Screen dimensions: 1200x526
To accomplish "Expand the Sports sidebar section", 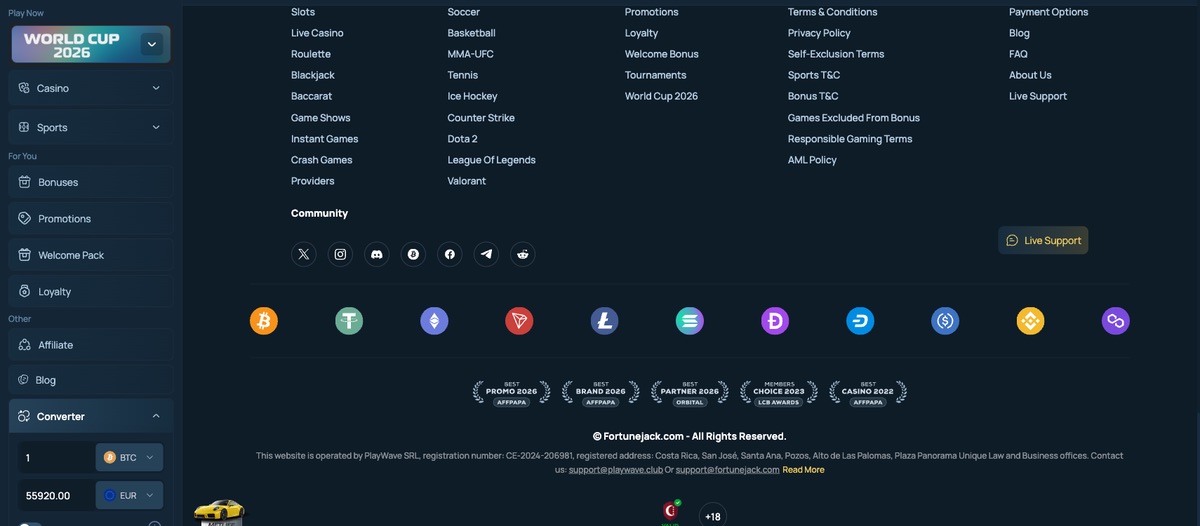I will pos(91,127).
